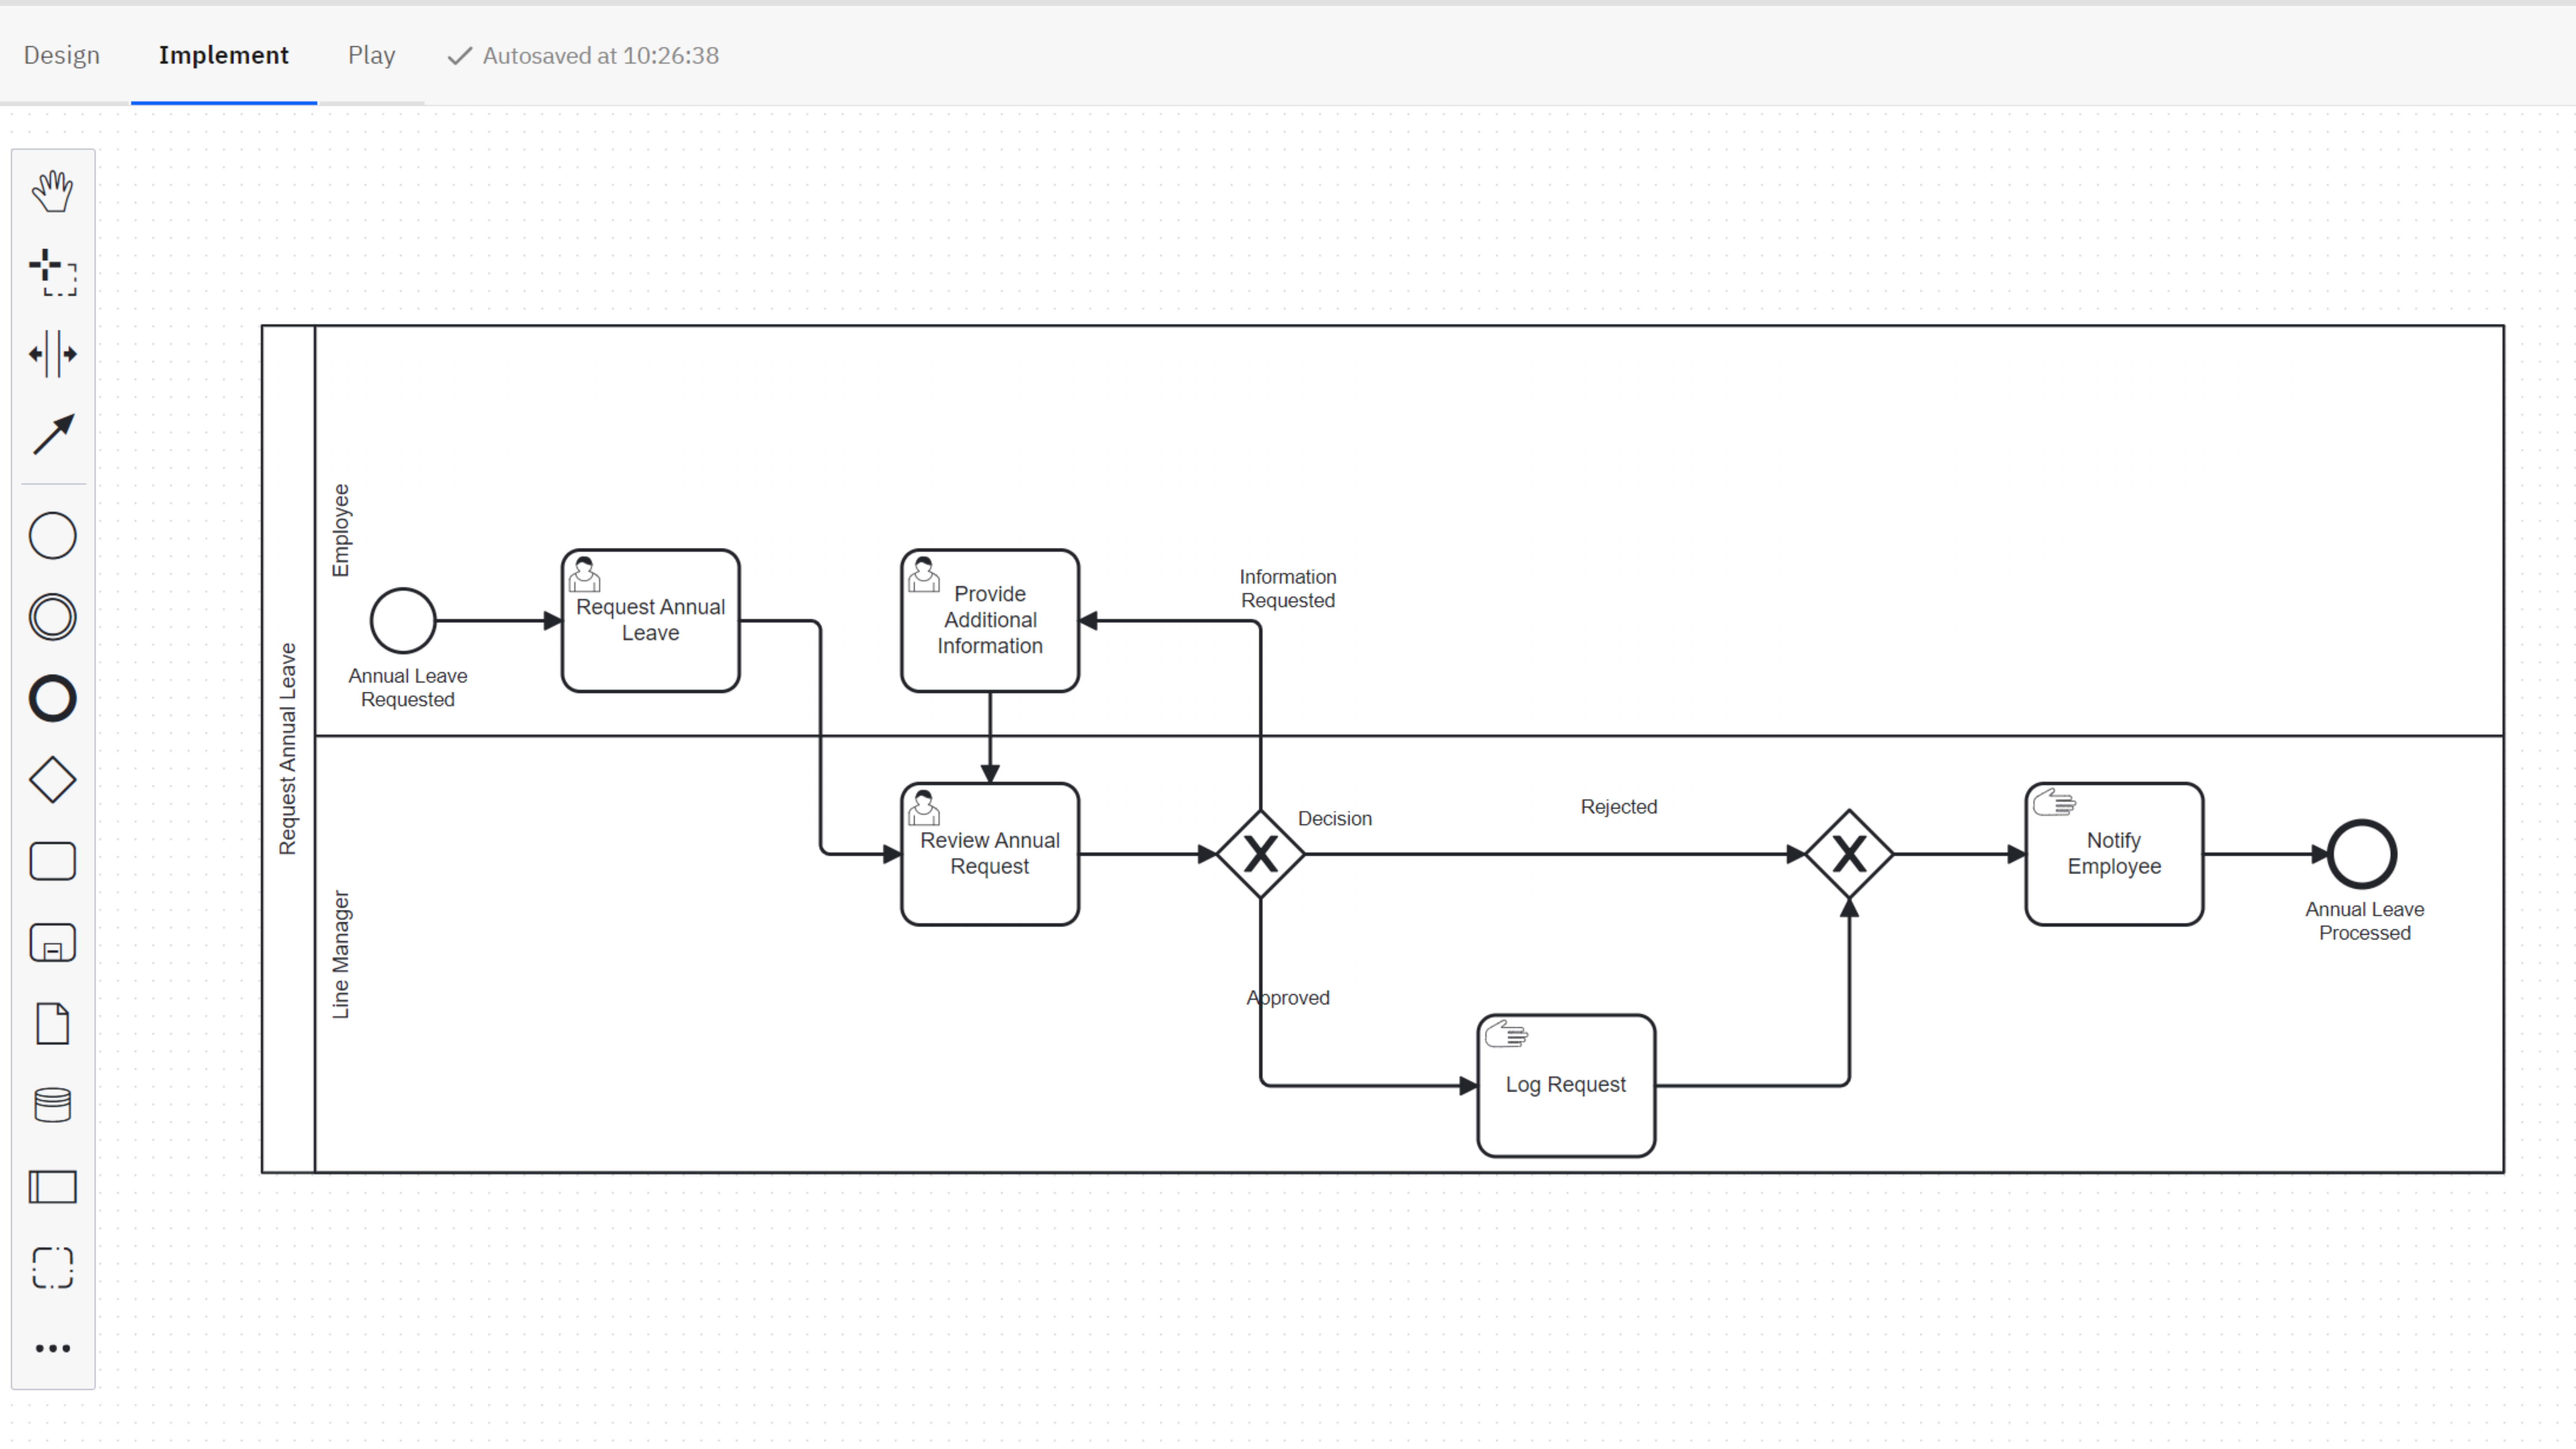Click the Autosaved status indicator

pyautogui.click(x=583, y=56)
